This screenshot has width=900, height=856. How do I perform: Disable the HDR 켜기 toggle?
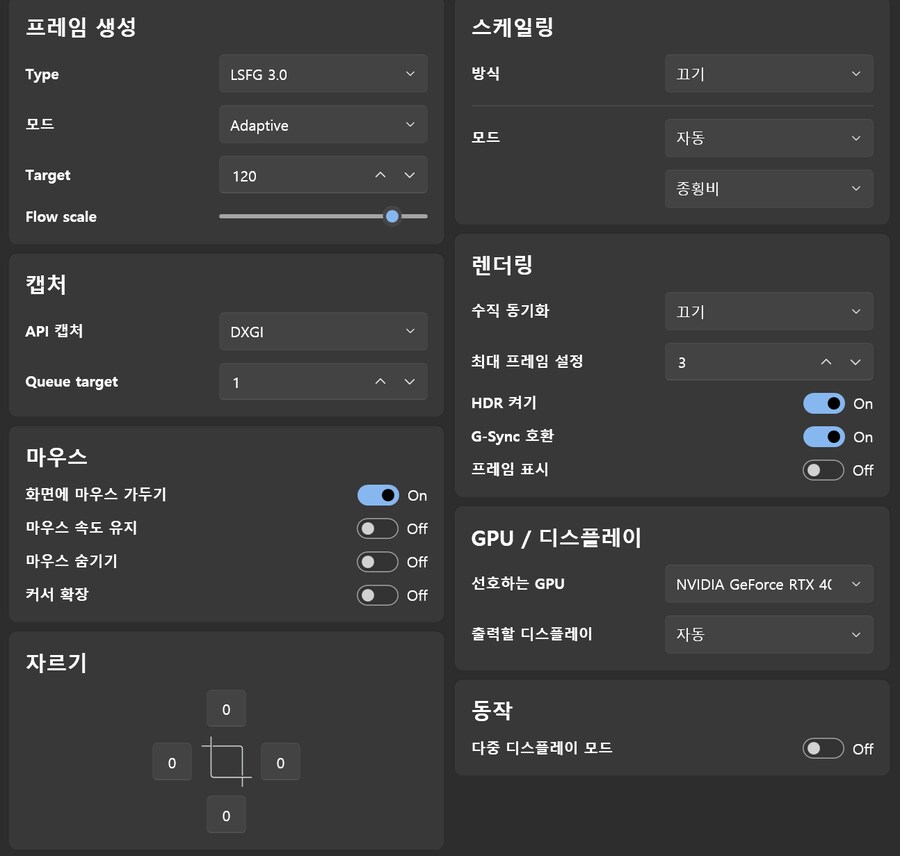(823, 403)
